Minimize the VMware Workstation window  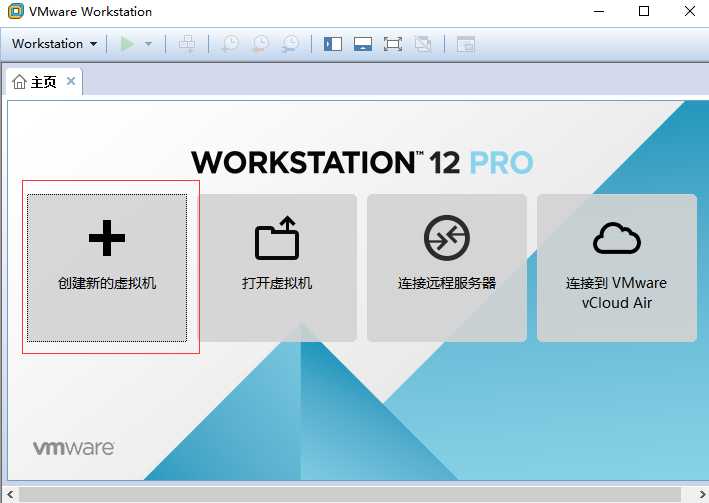click(599, 11)
